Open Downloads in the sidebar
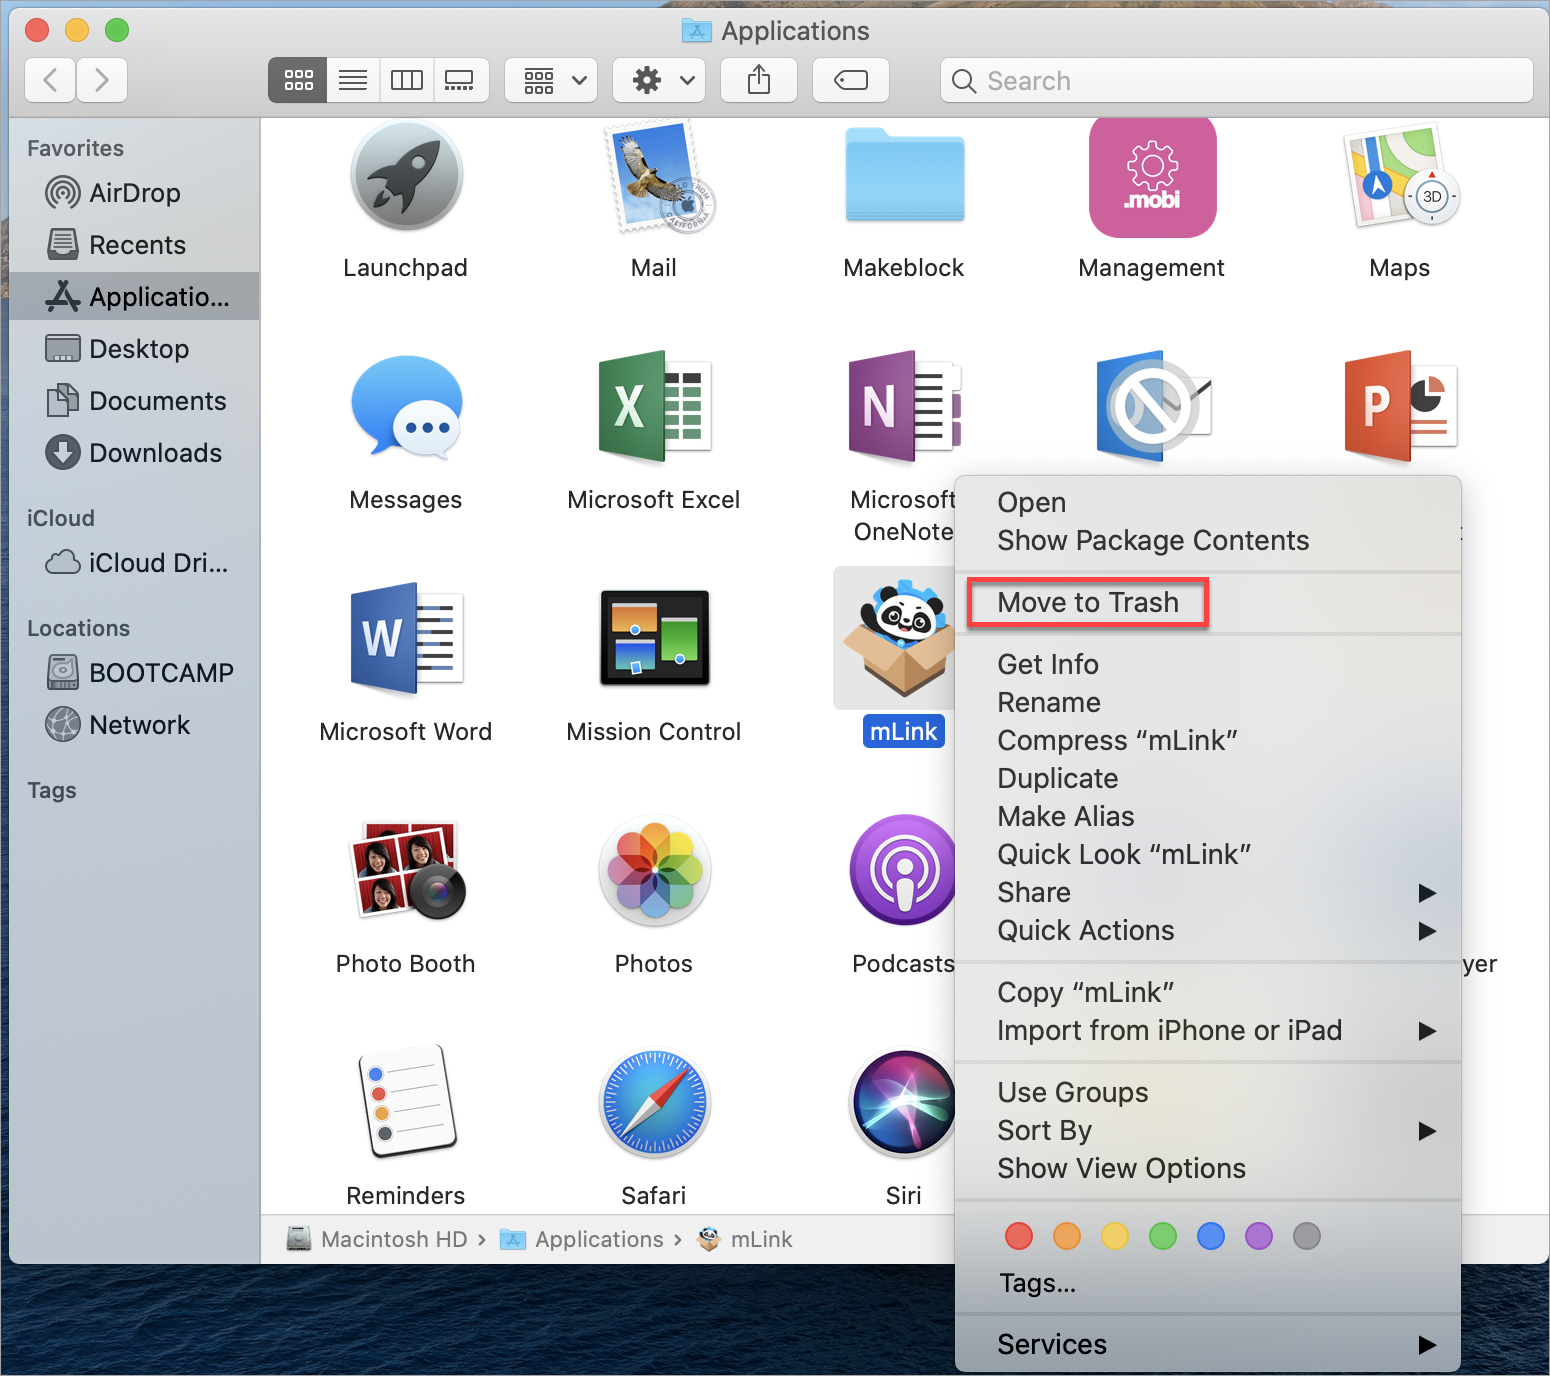The width and height of the screenshot is (1550, 1376). point(134,452)
